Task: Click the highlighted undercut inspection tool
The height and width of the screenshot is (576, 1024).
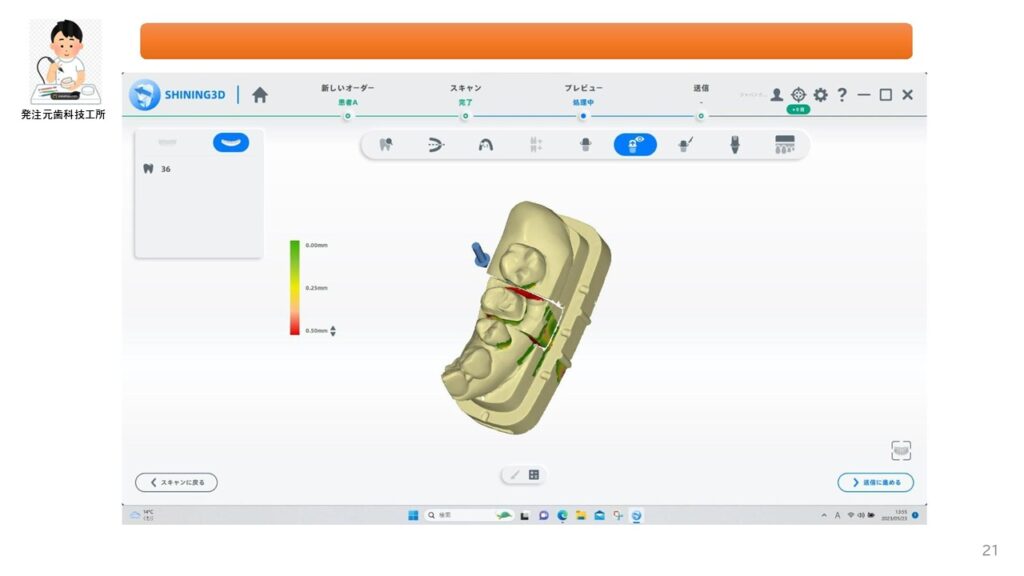Action: click(635, 145)
